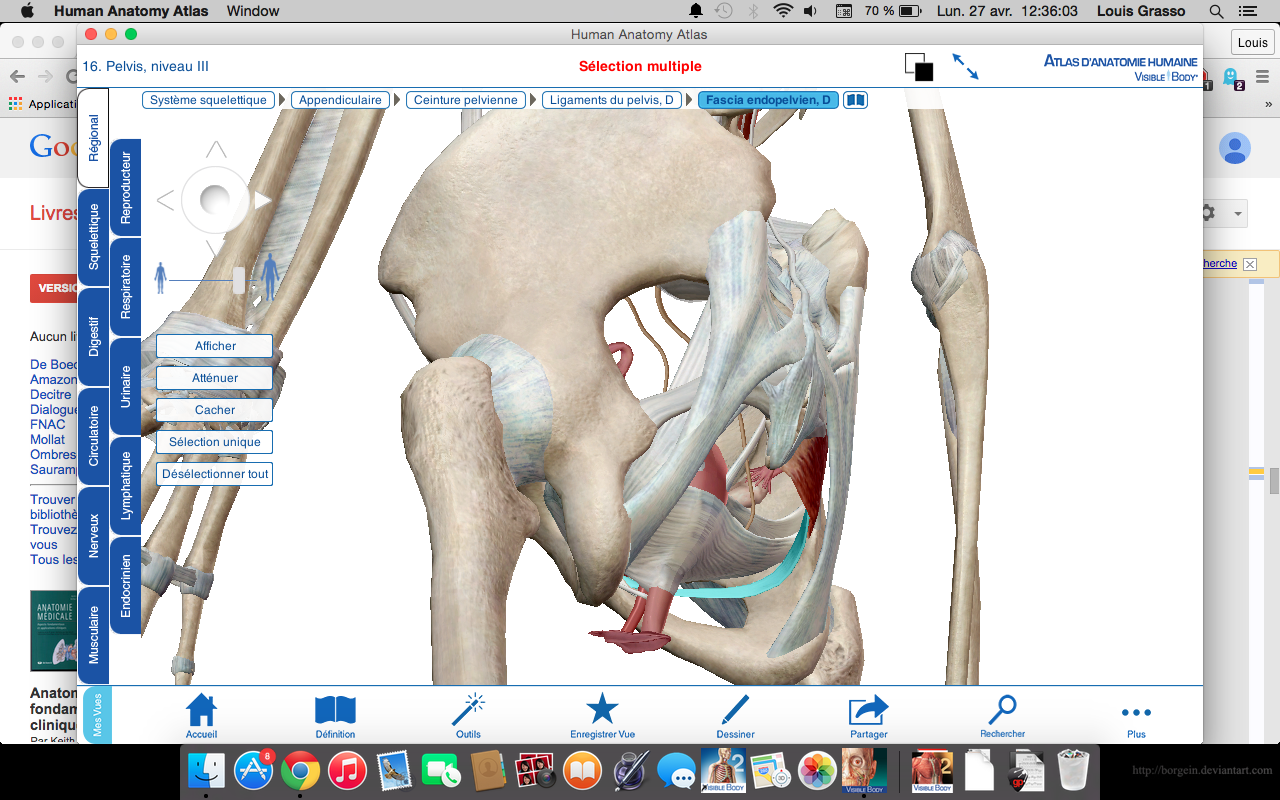1280x800 pixels.
Task: Select the Dessiner pencil tool
Action: click(735, 711)
